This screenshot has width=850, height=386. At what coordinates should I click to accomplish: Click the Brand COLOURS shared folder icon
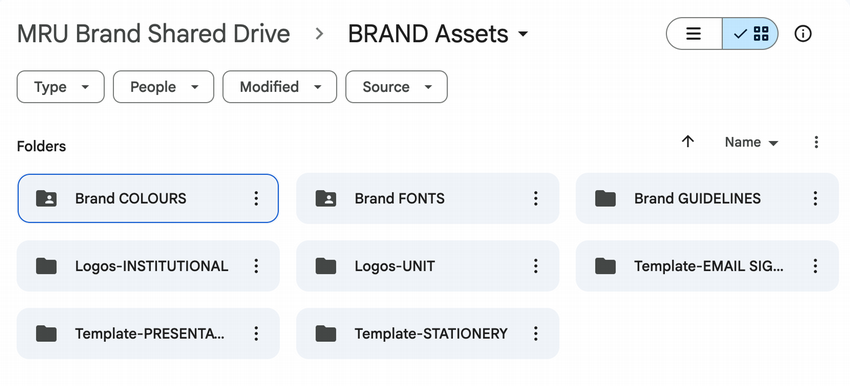tap(47, 198)
